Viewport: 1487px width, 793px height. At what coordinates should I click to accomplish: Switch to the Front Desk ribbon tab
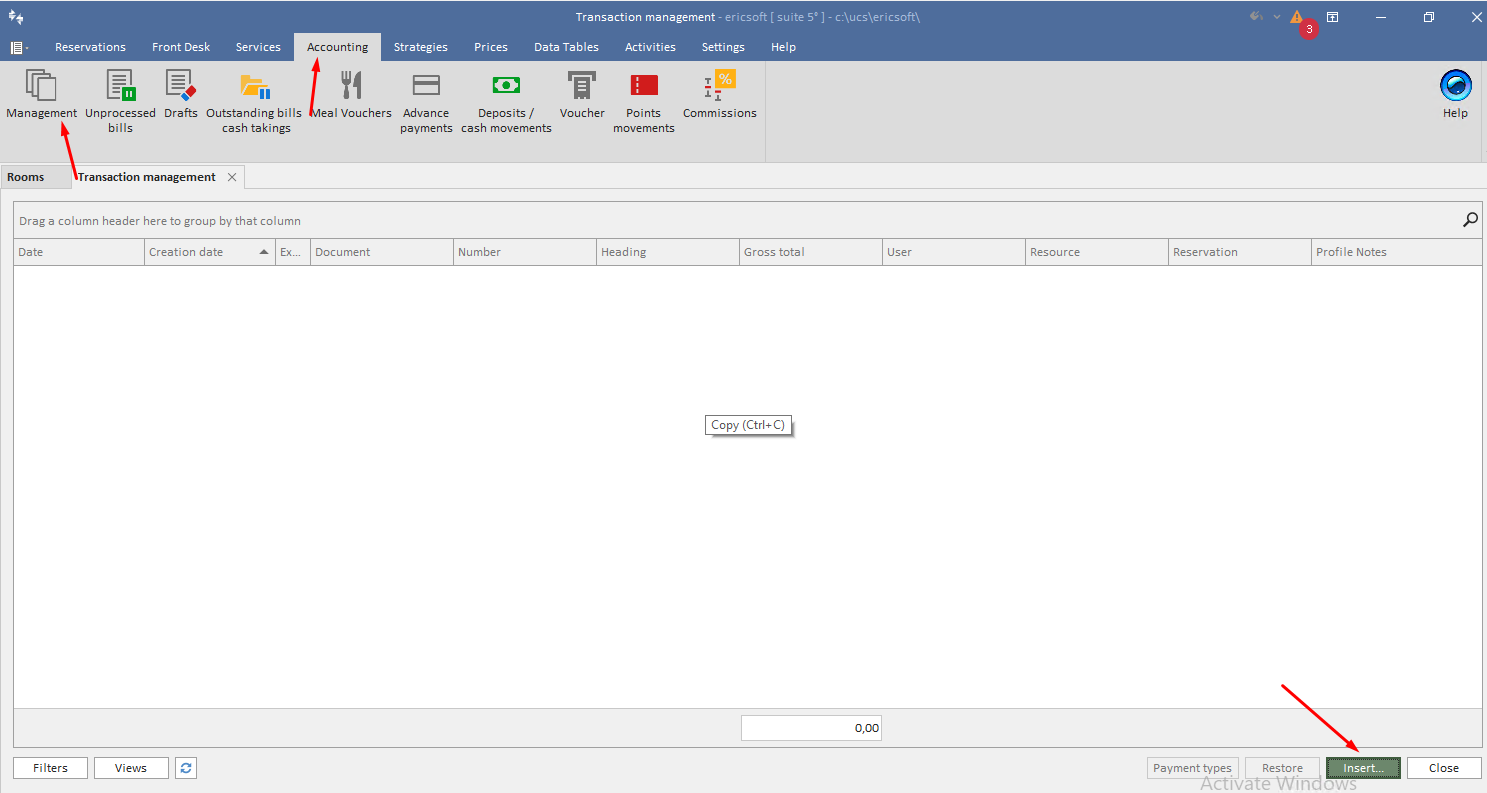tap(181, 47)
